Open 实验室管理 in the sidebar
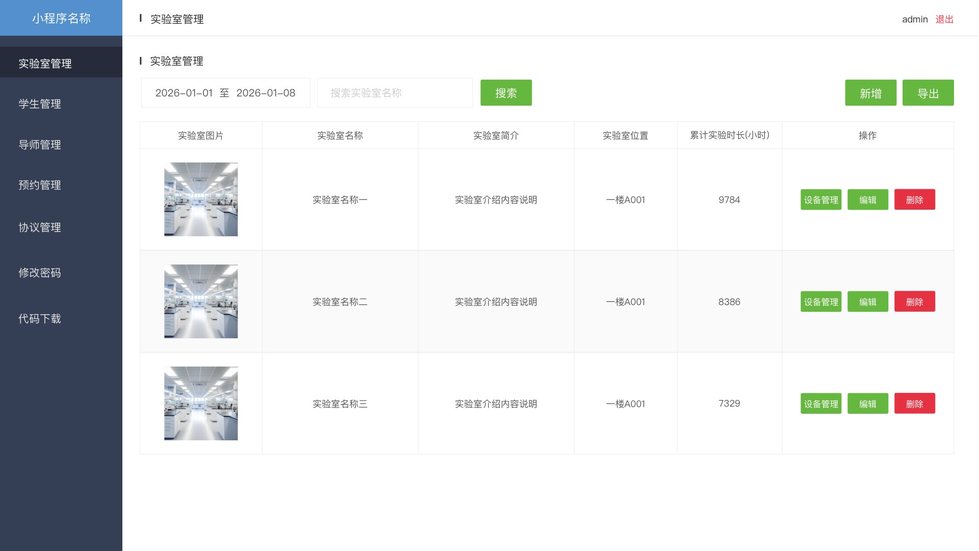Viewport: 979px width, 551px height. tap(61, 63)
